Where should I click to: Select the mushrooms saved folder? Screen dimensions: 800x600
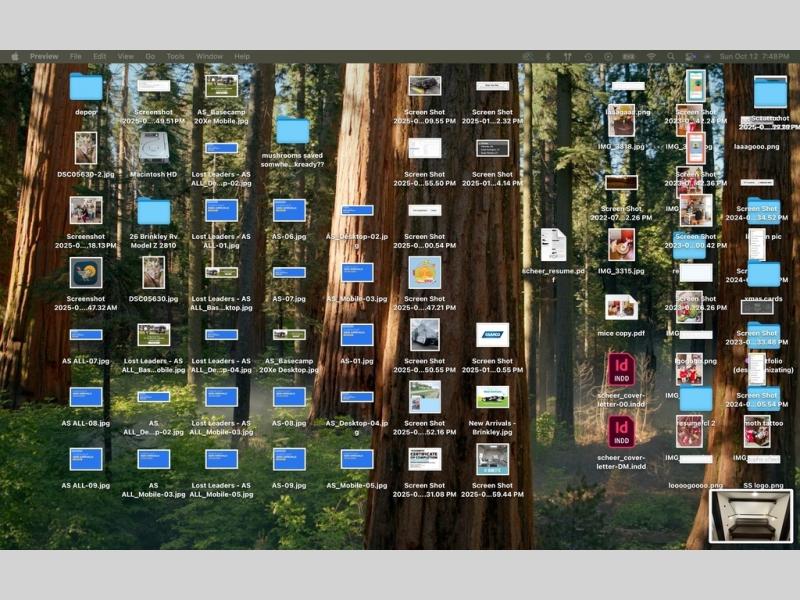(292, 131)
